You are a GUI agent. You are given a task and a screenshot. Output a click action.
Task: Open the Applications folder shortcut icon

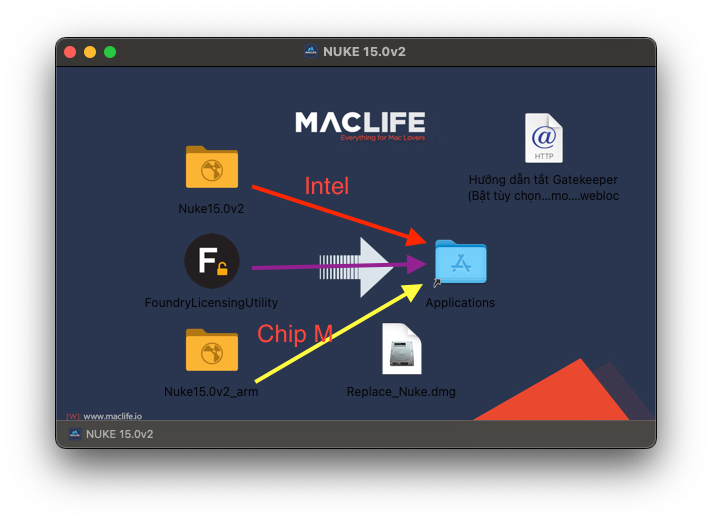(460, 264)
